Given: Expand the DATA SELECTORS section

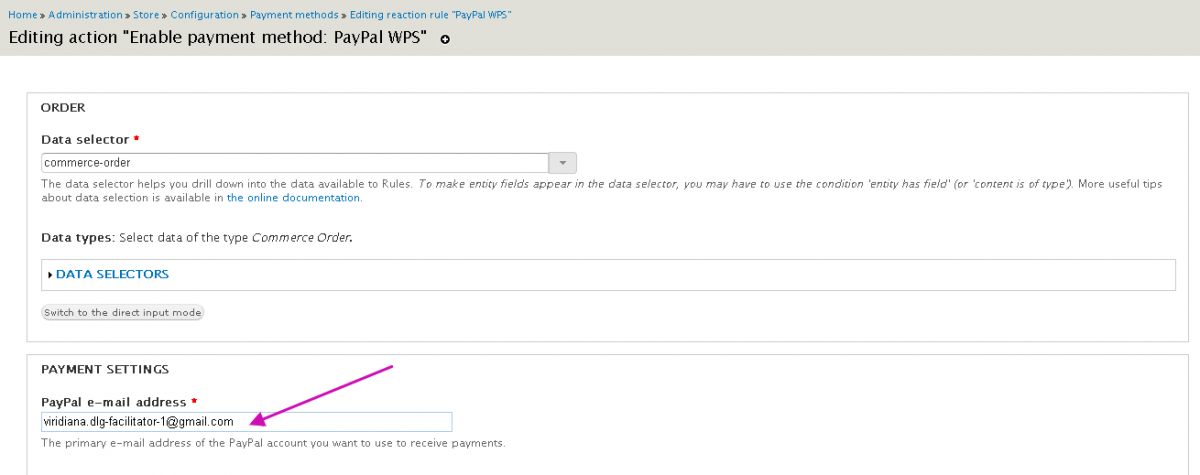Looking at the screenshot, I should (112, 274).
